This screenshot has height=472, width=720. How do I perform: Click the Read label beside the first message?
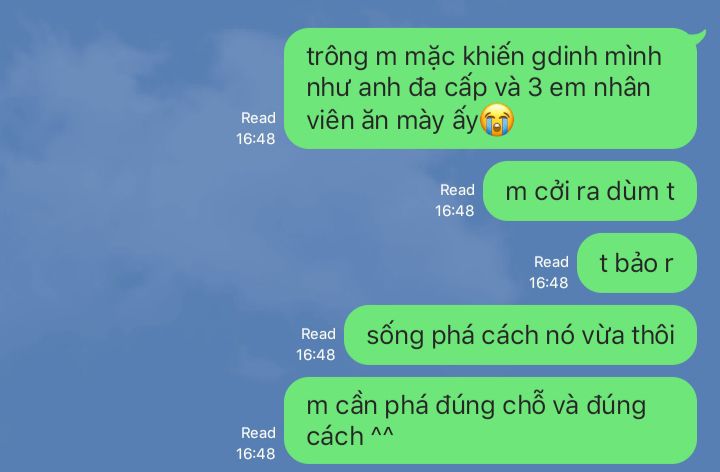tap(259, 118)
